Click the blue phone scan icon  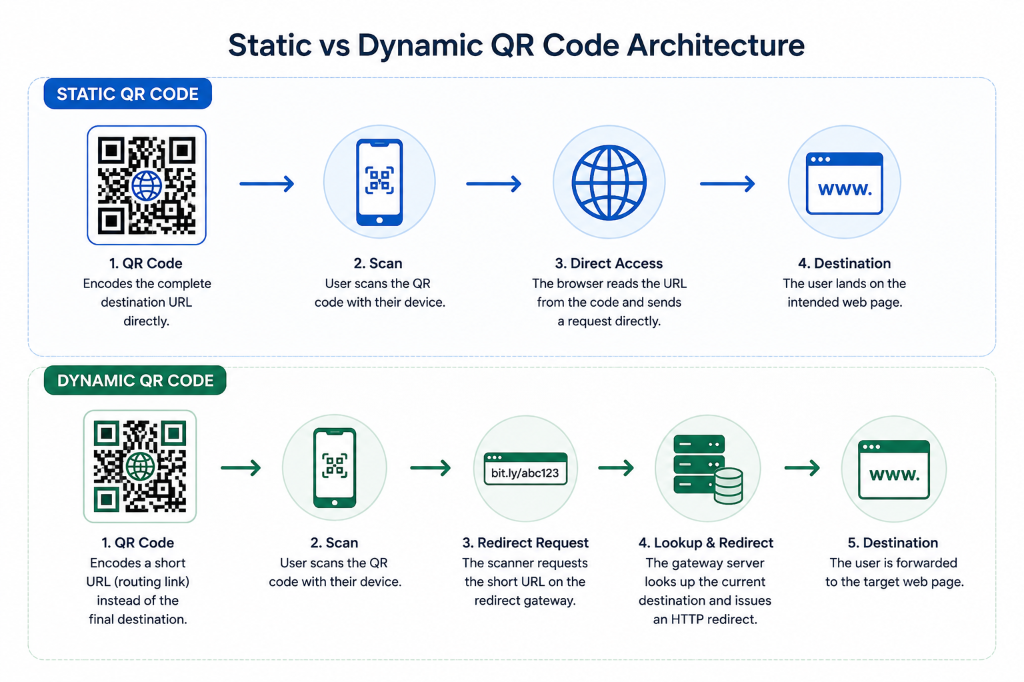379,182
